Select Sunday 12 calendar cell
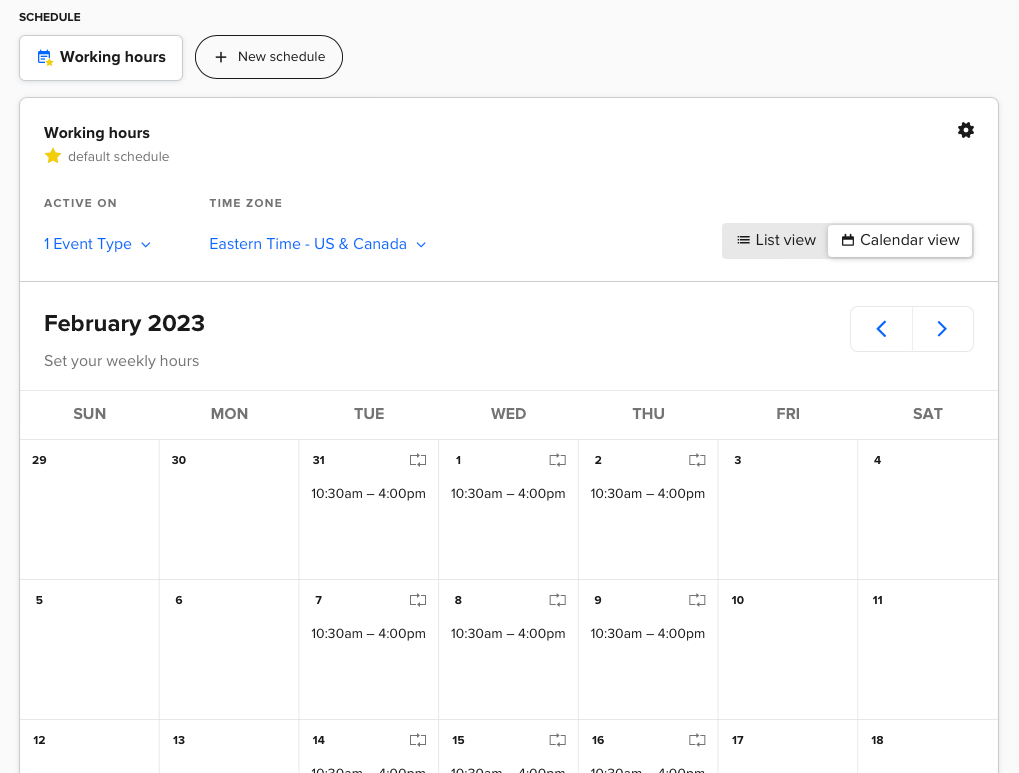 coord(90,746)
